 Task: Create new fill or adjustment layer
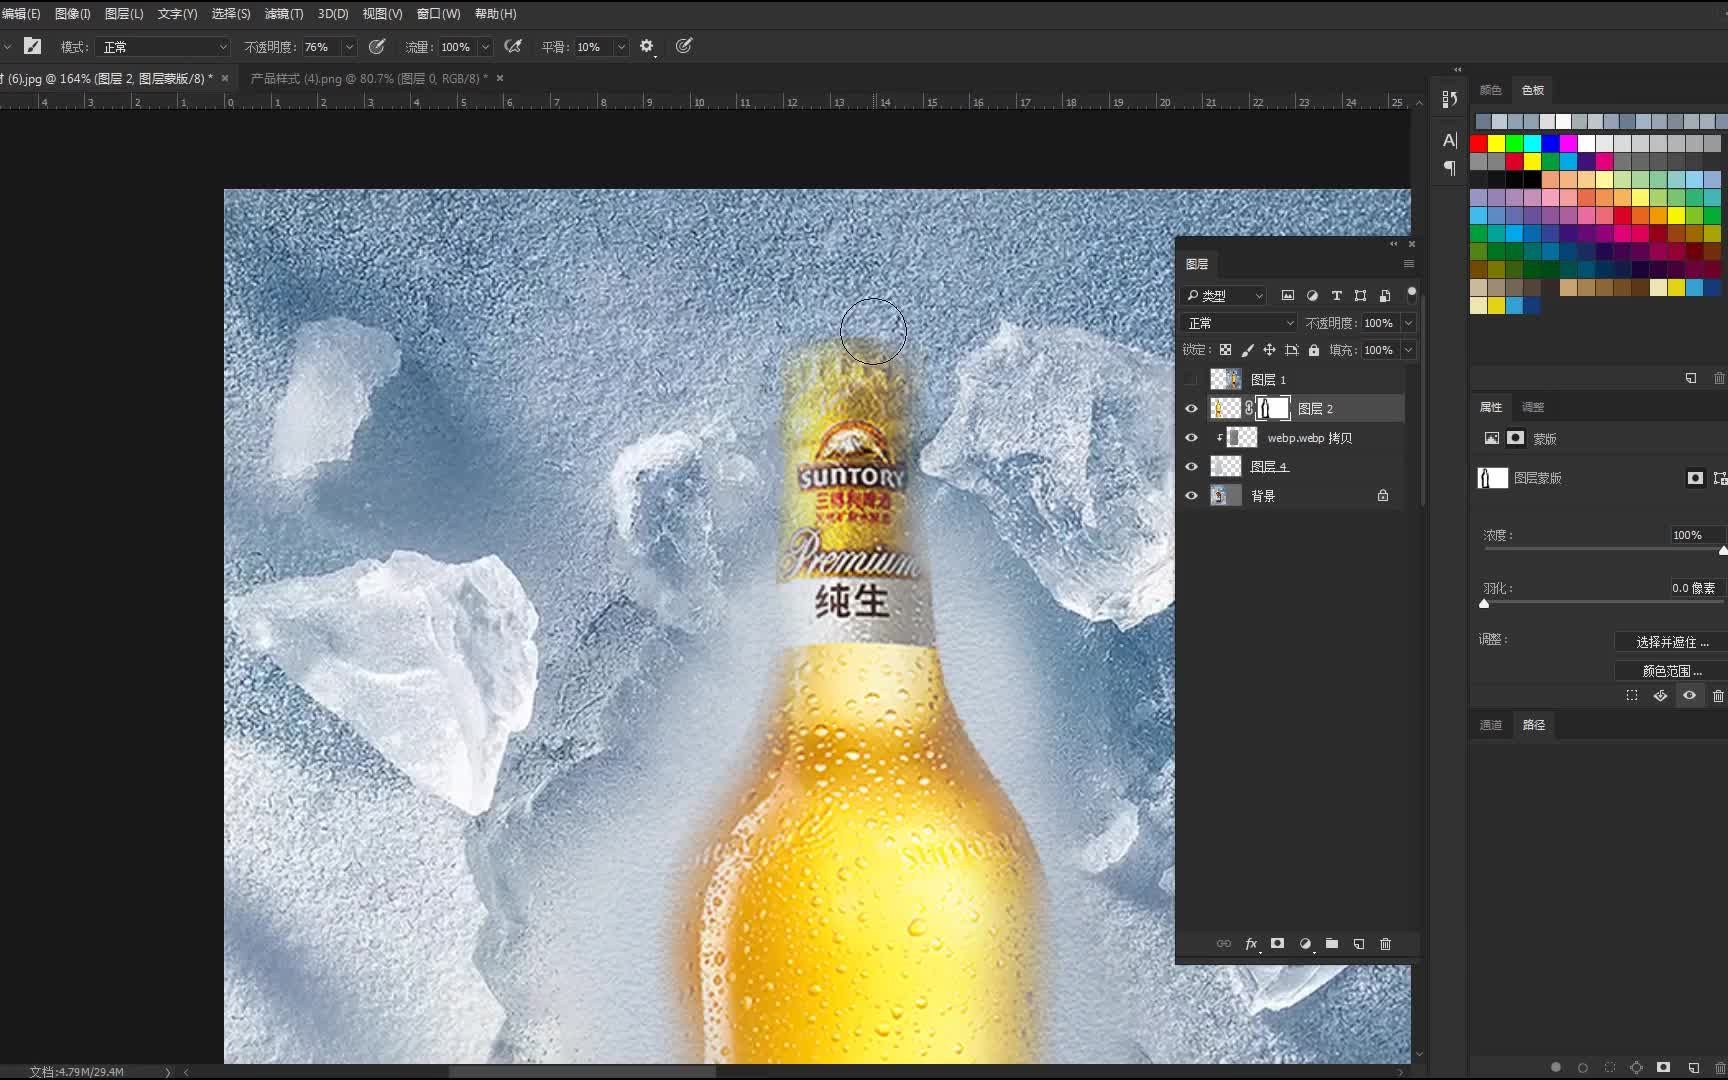1305,944
